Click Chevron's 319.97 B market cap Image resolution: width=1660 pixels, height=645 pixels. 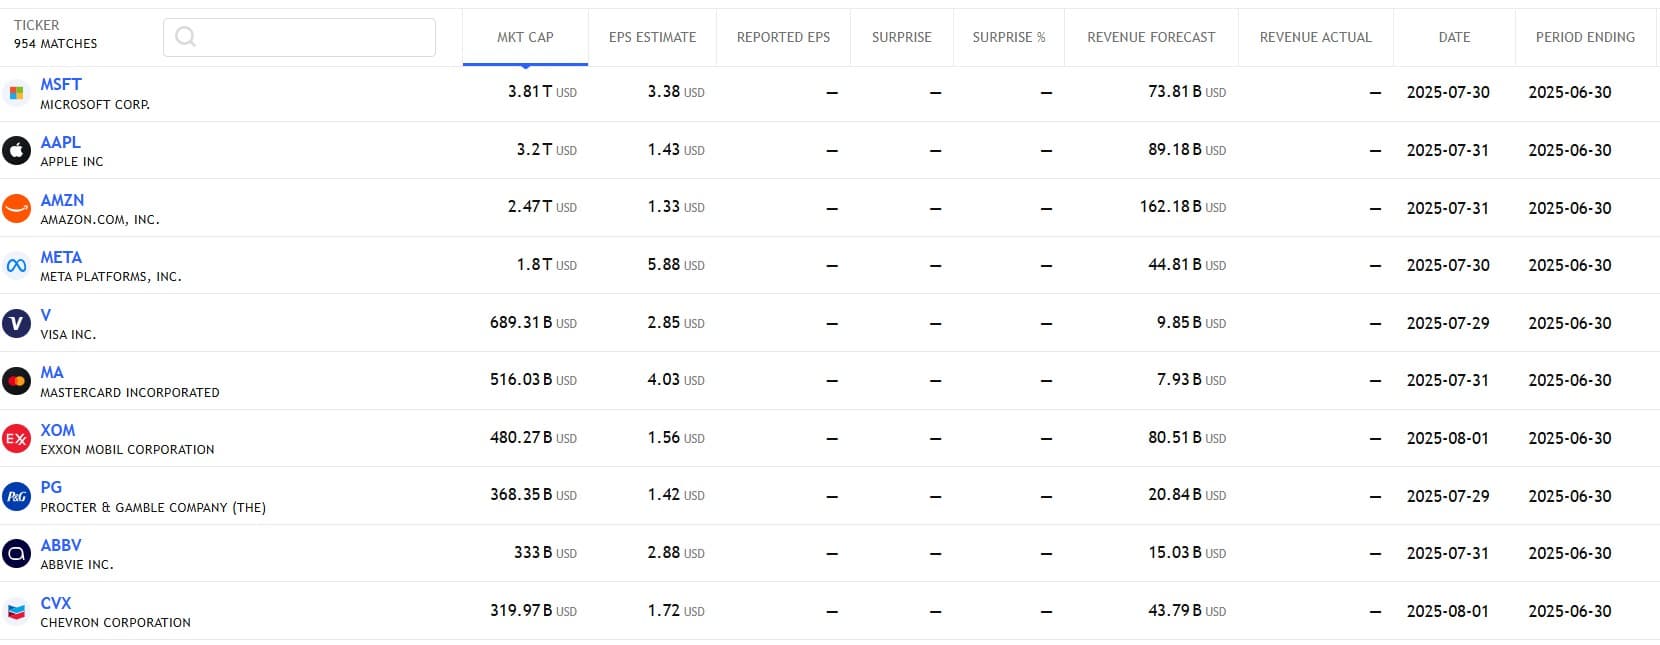point(533,611)
